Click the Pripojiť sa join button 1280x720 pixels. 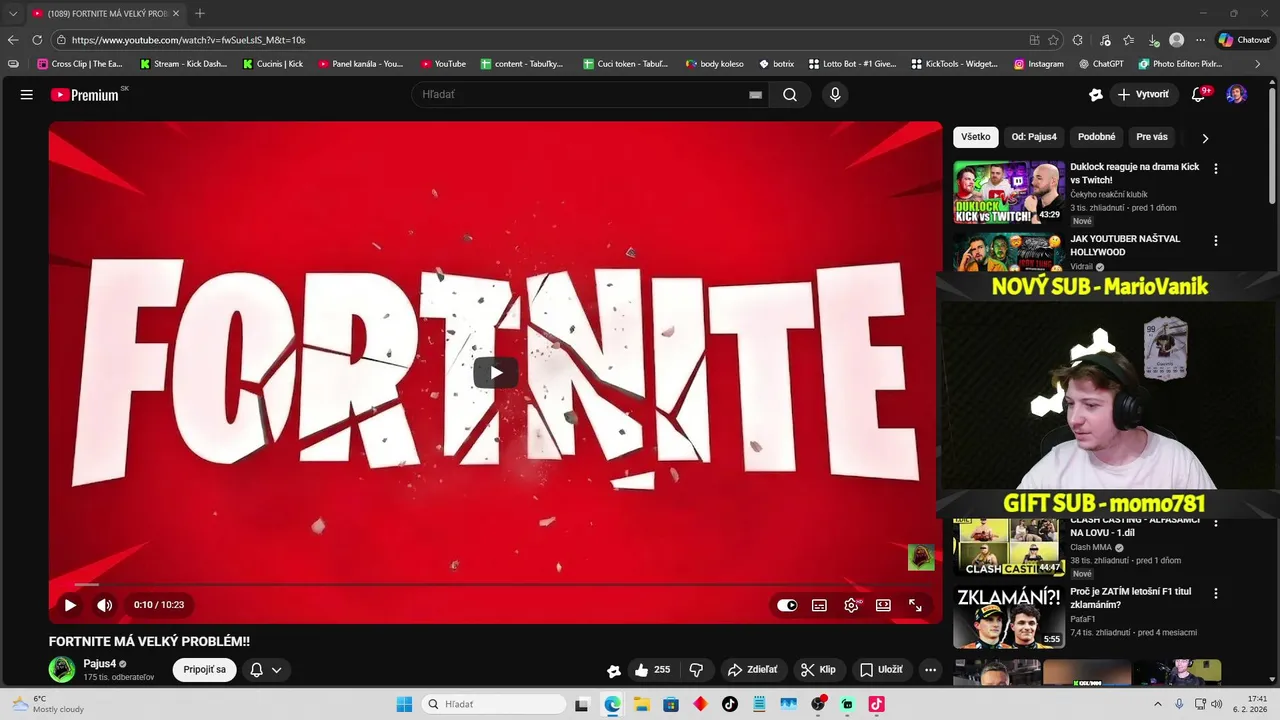click(x=205, y=670)
